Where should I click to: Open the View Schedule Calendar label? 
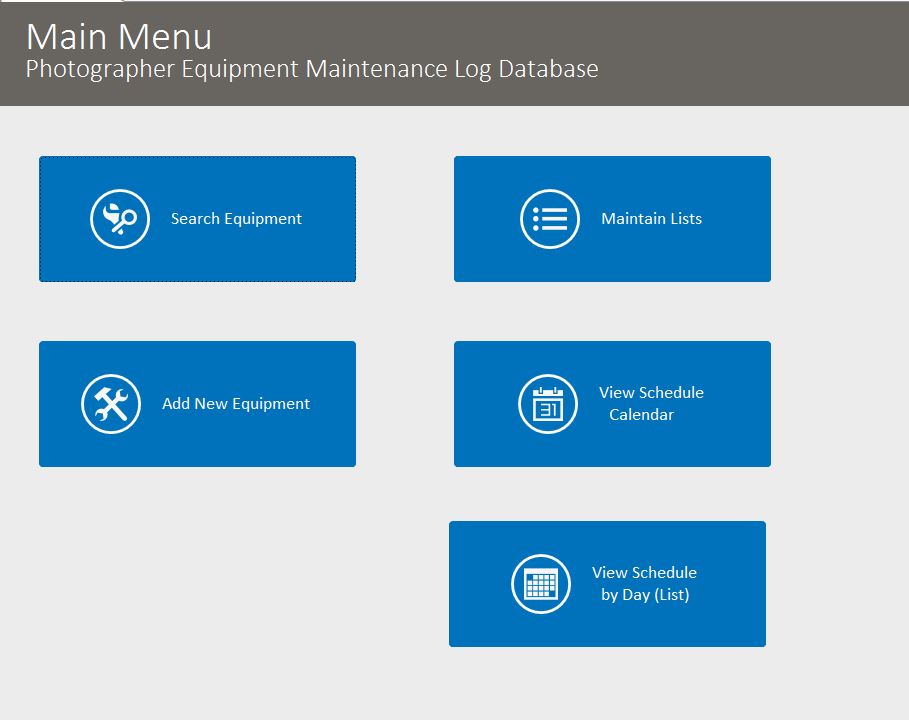point(651,403)
